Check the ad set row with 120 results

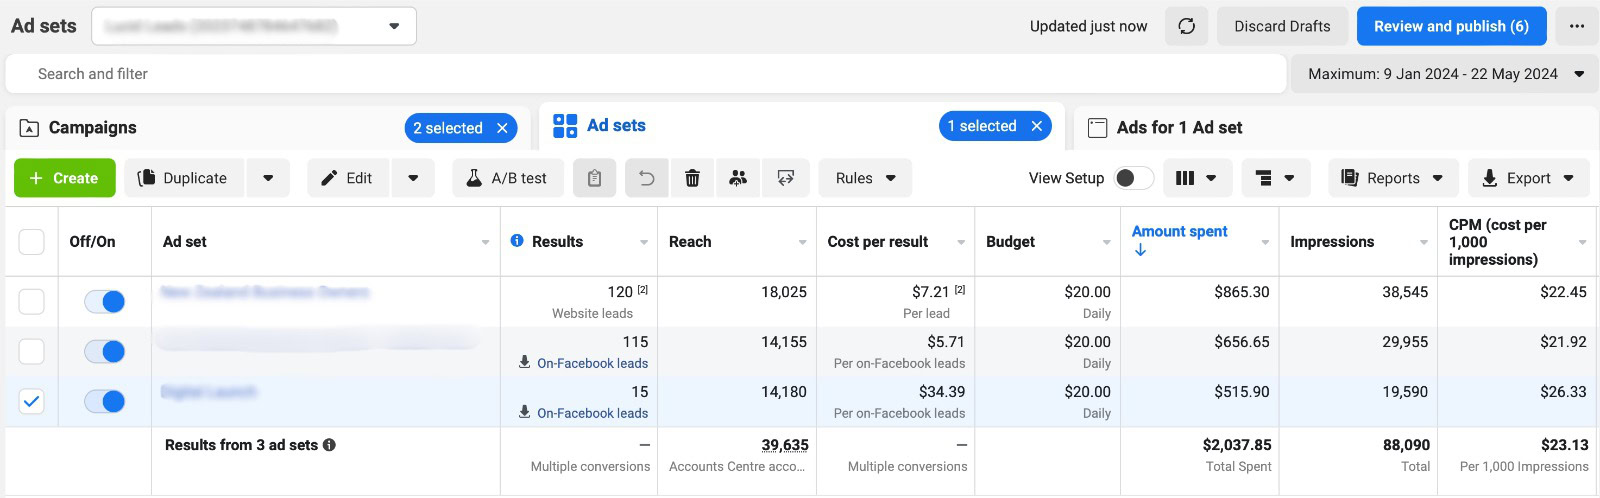pyautogui.click(x=32, y=302)
